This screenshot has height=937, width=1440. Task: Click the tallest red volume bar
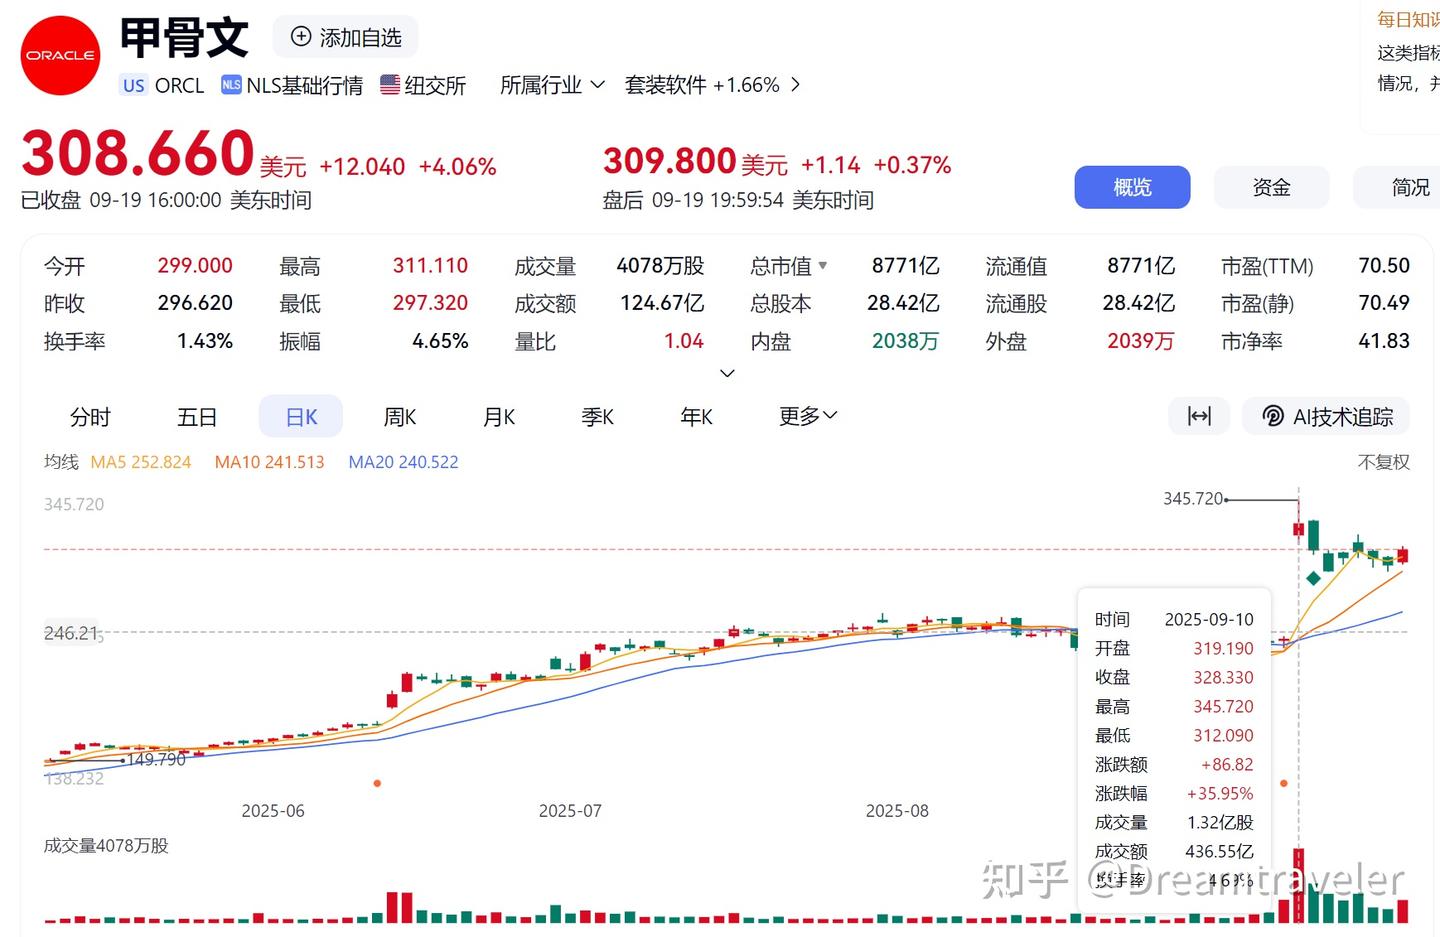click(1298, 885)
